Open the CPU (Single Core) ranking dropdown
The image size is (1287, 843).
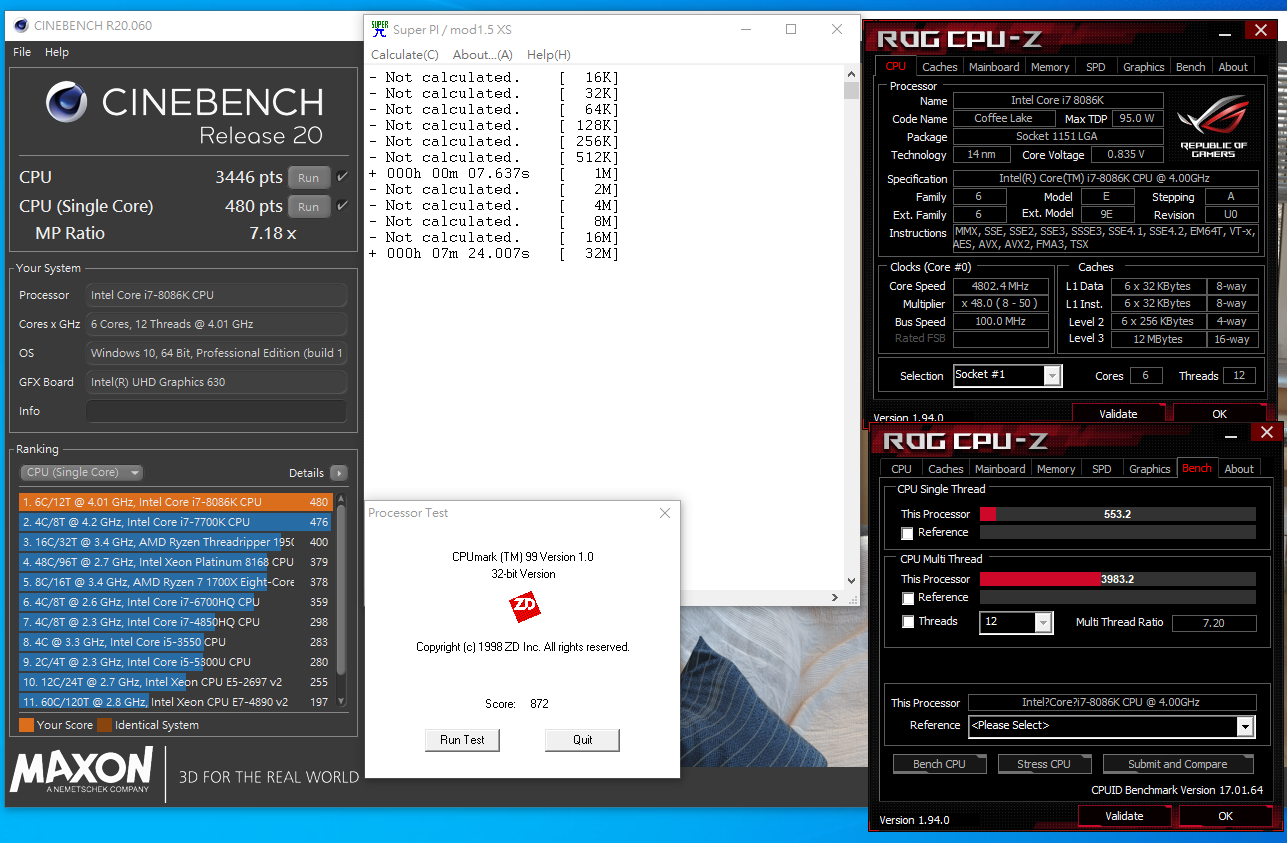(x=82, y=473)
